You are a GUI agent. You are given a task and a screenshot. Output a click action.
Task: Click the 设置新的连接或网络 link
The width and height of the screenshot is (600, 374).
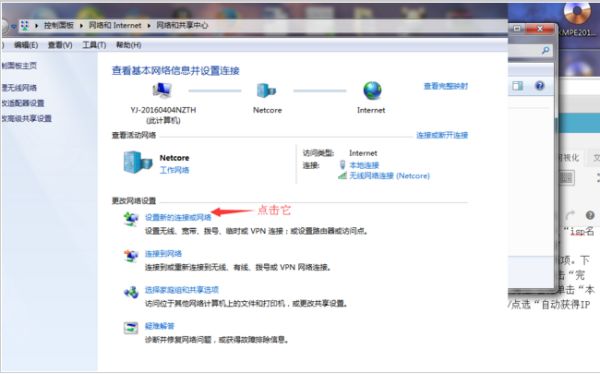tap(178, 217)
